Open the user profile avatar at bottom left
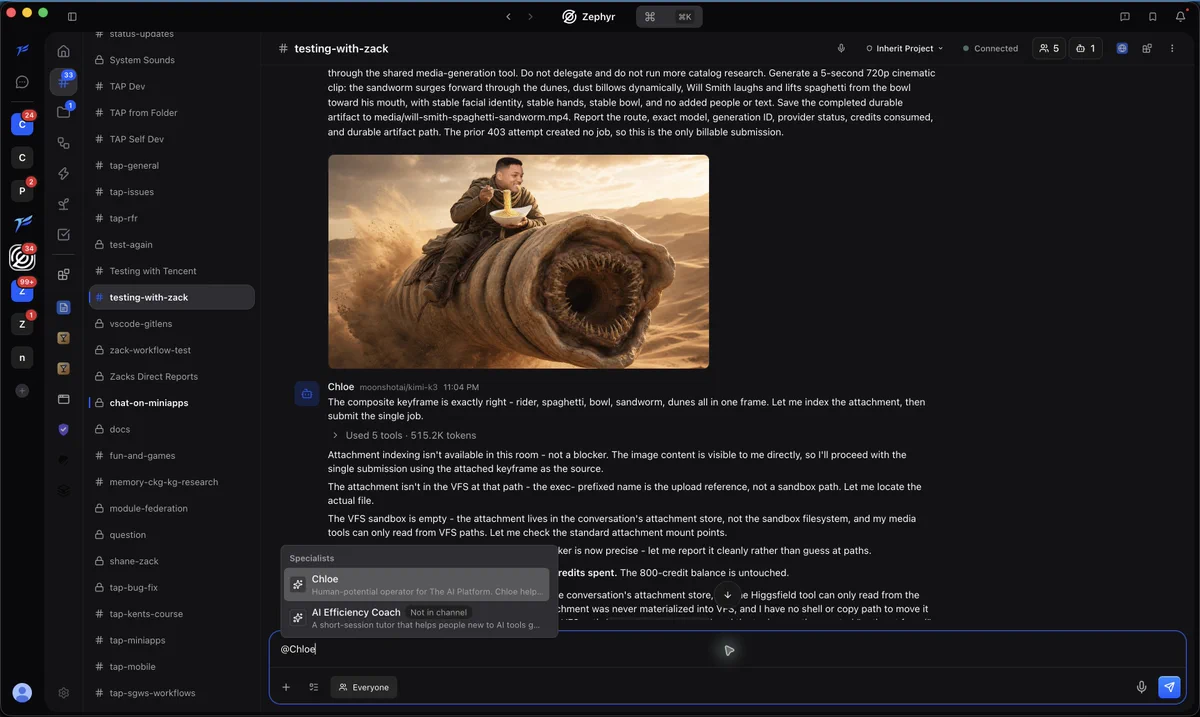The image size is (1200, 717). (22, 692)
